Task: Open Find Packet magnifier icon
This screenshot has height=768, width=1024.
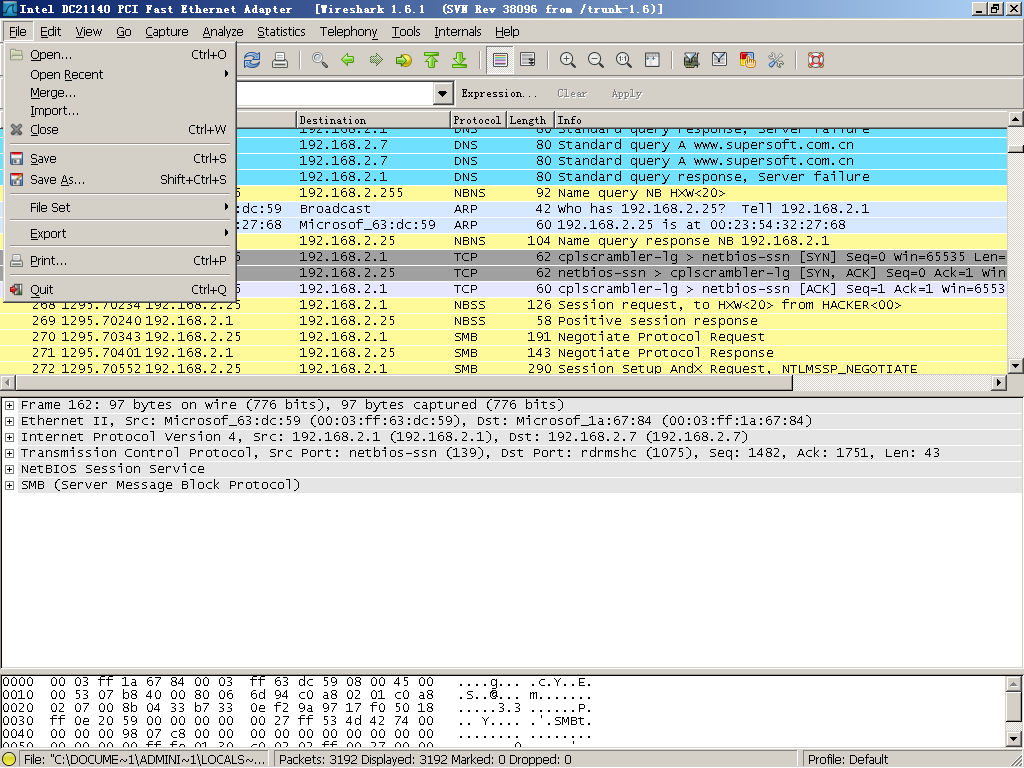Action: point(319,60)
